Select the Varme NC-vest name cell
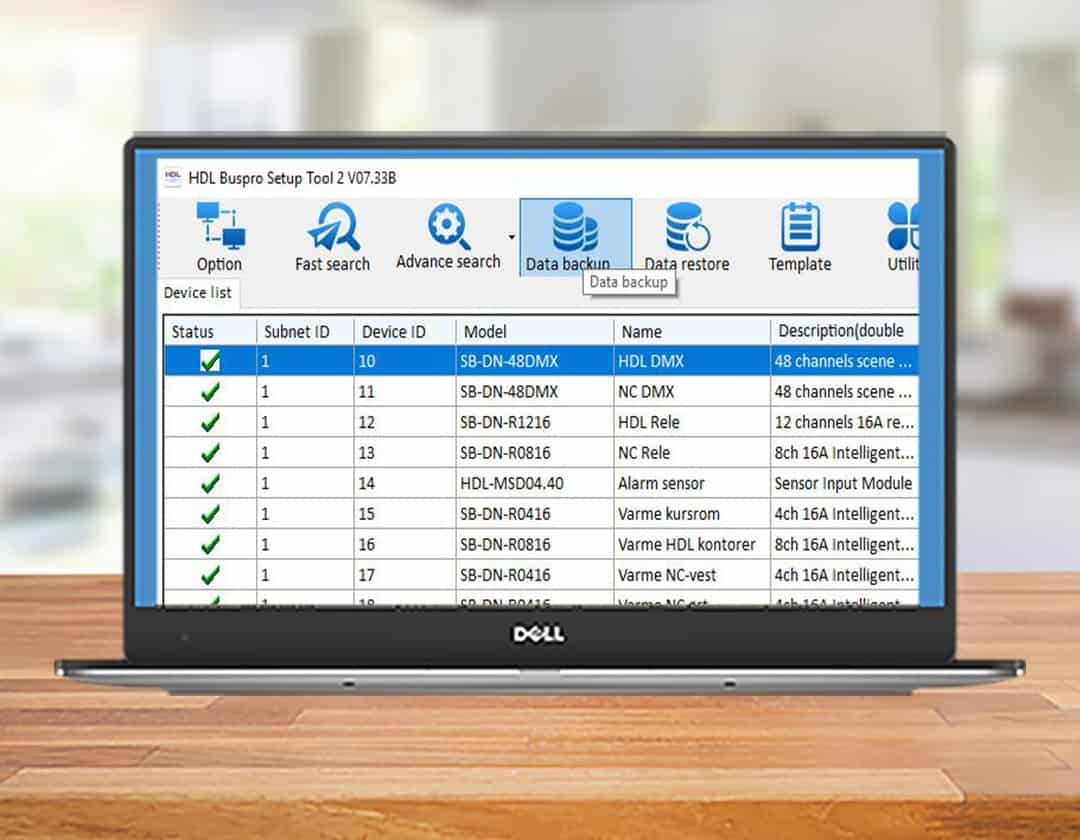 (692, 575)
